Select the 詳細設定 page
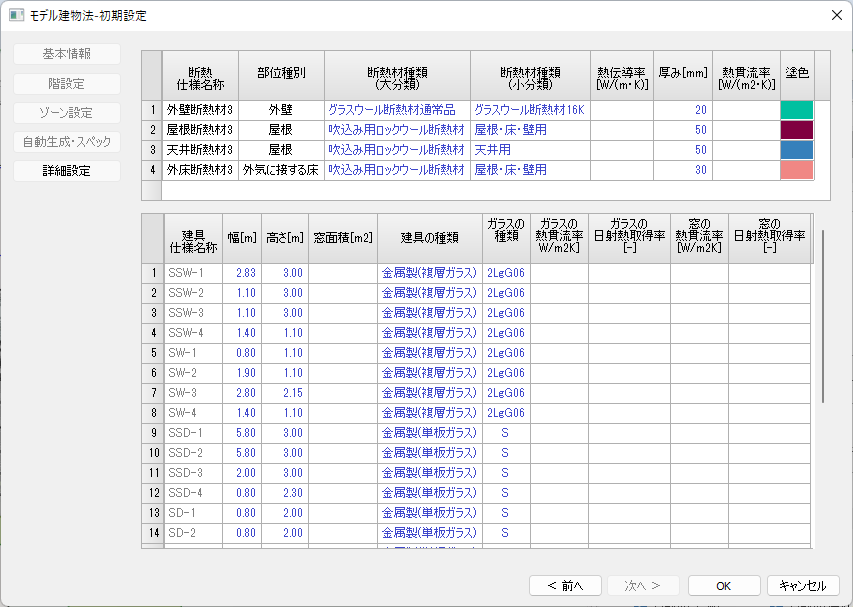853x607 pixels. tap(67, 171)
